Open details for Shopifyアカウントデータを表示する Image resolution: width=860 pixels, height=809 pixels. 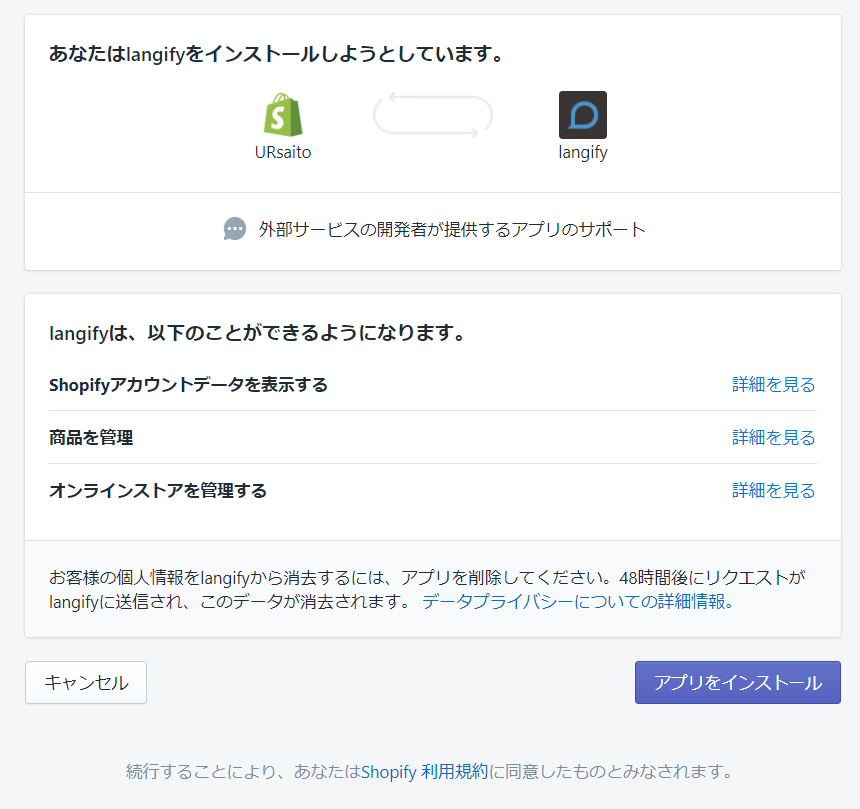773,384
